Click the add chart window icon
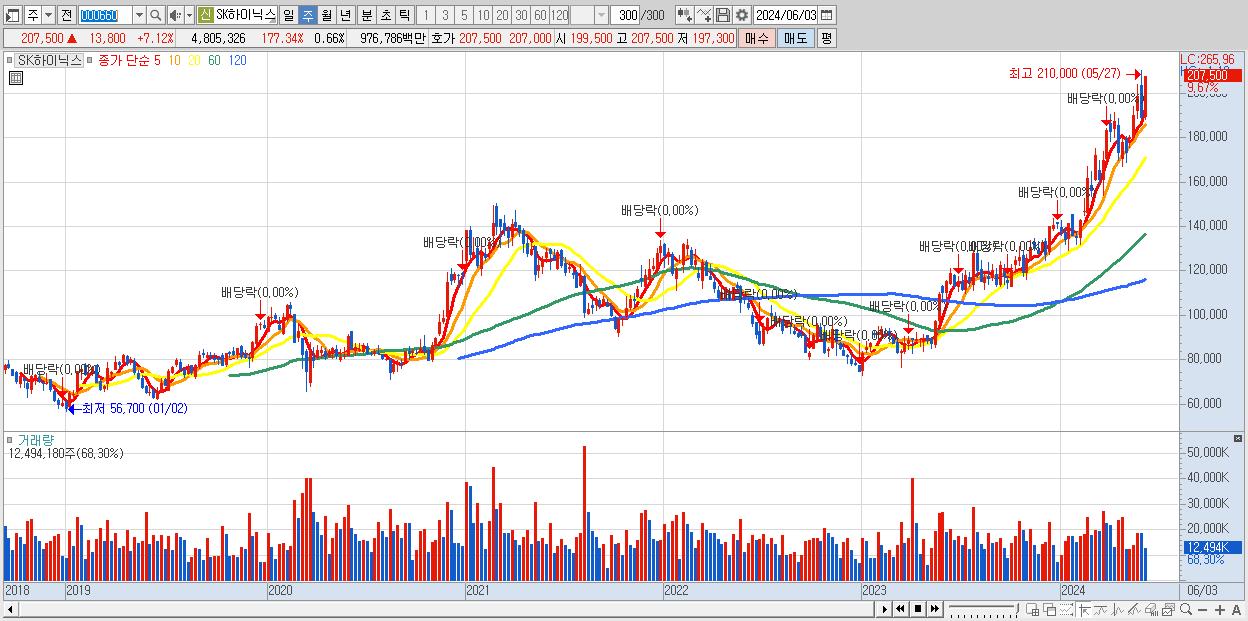 pyautogui.click(x=1033, y=610)
